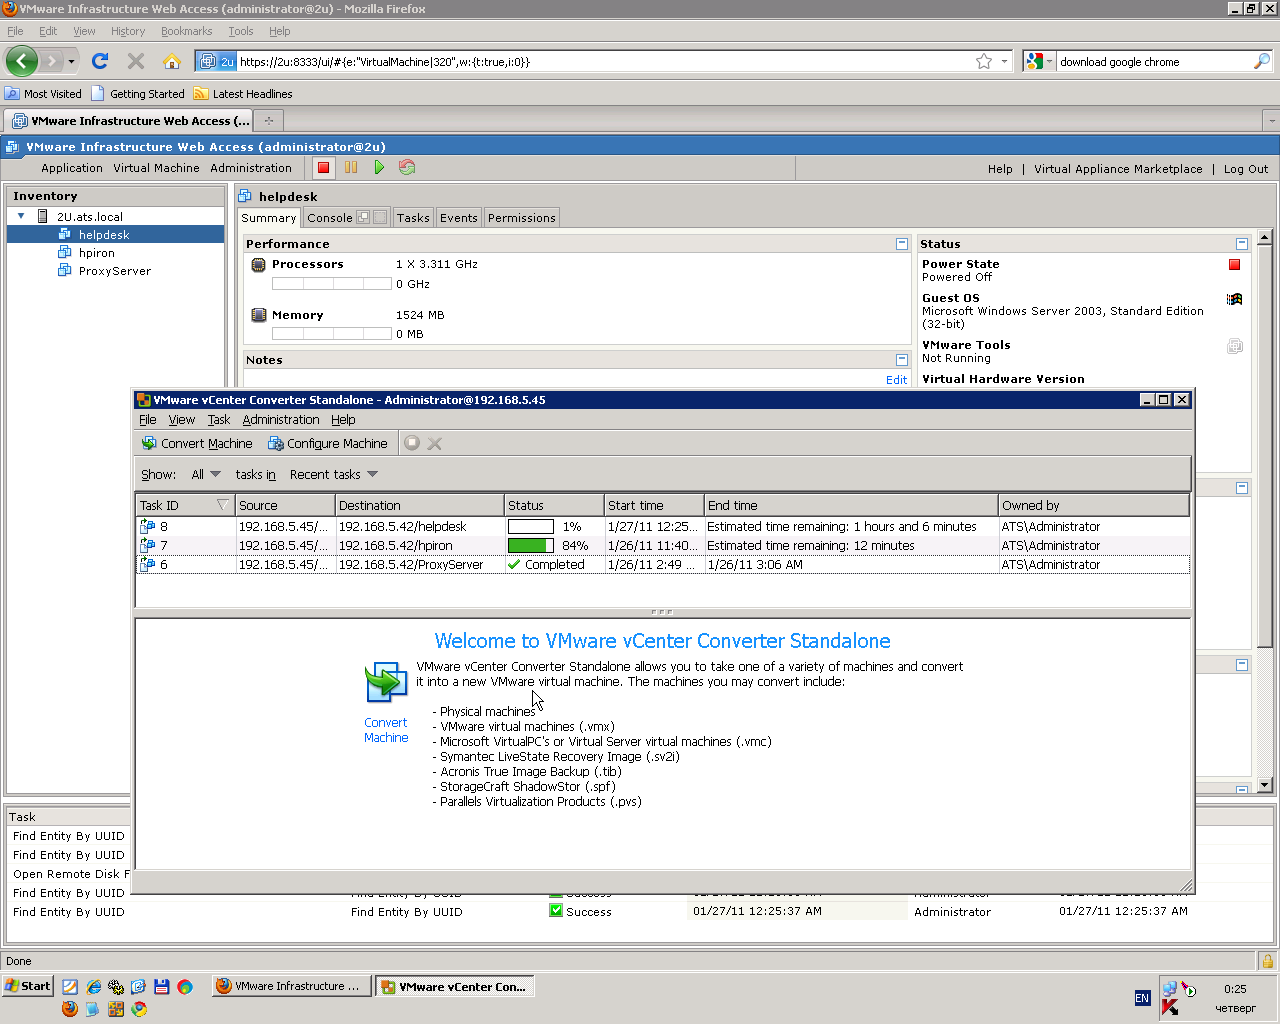Click the task icon for Task ID 8

point(148,526)
